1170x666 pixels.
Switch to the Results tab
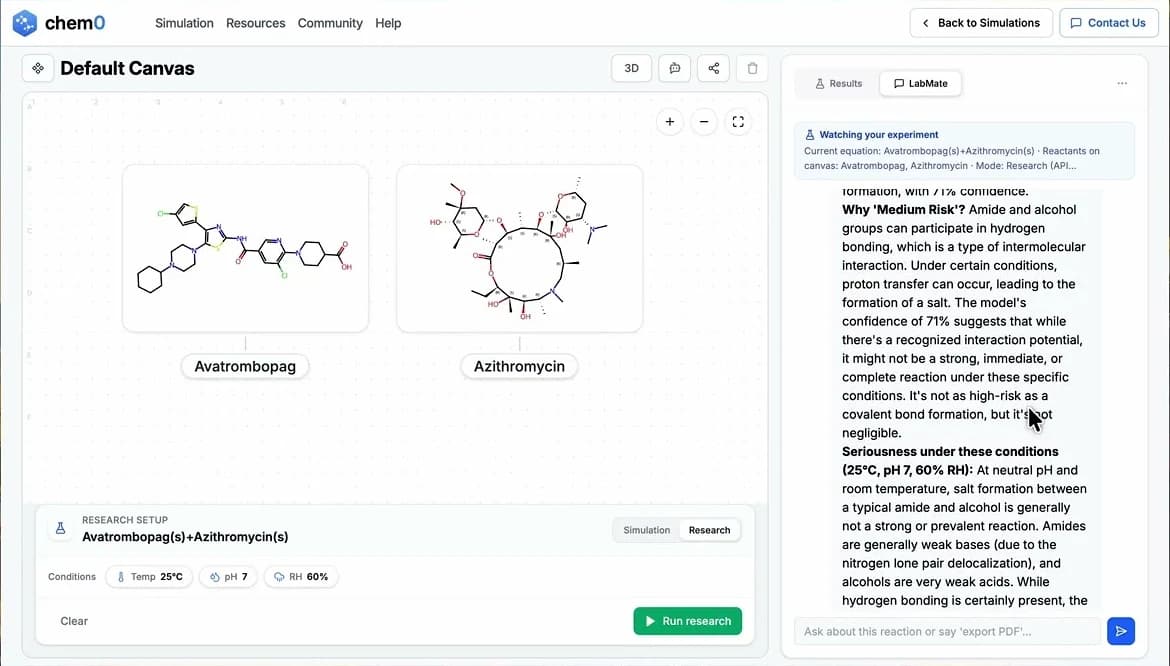tap(838, 84)
